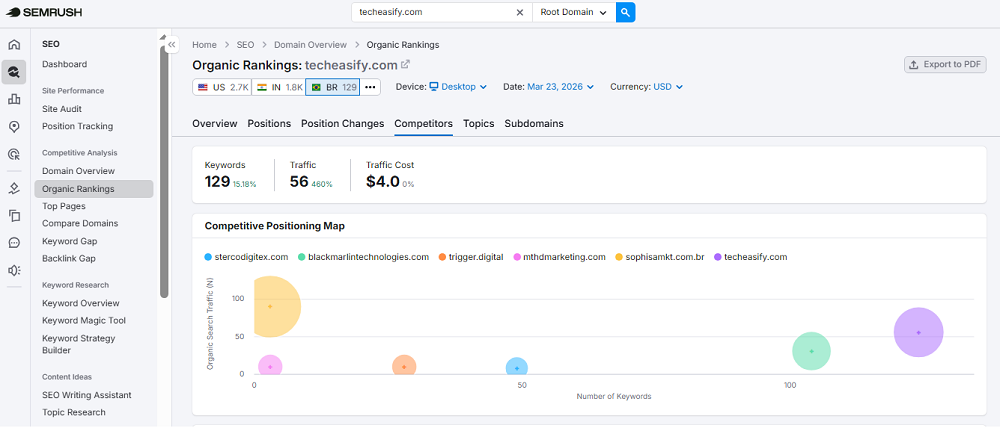This screenshot has height=431, width=1000.
Task: Open Keyword Overview in the sidebar
Action: pyautogui.click(x=80, y=303)
